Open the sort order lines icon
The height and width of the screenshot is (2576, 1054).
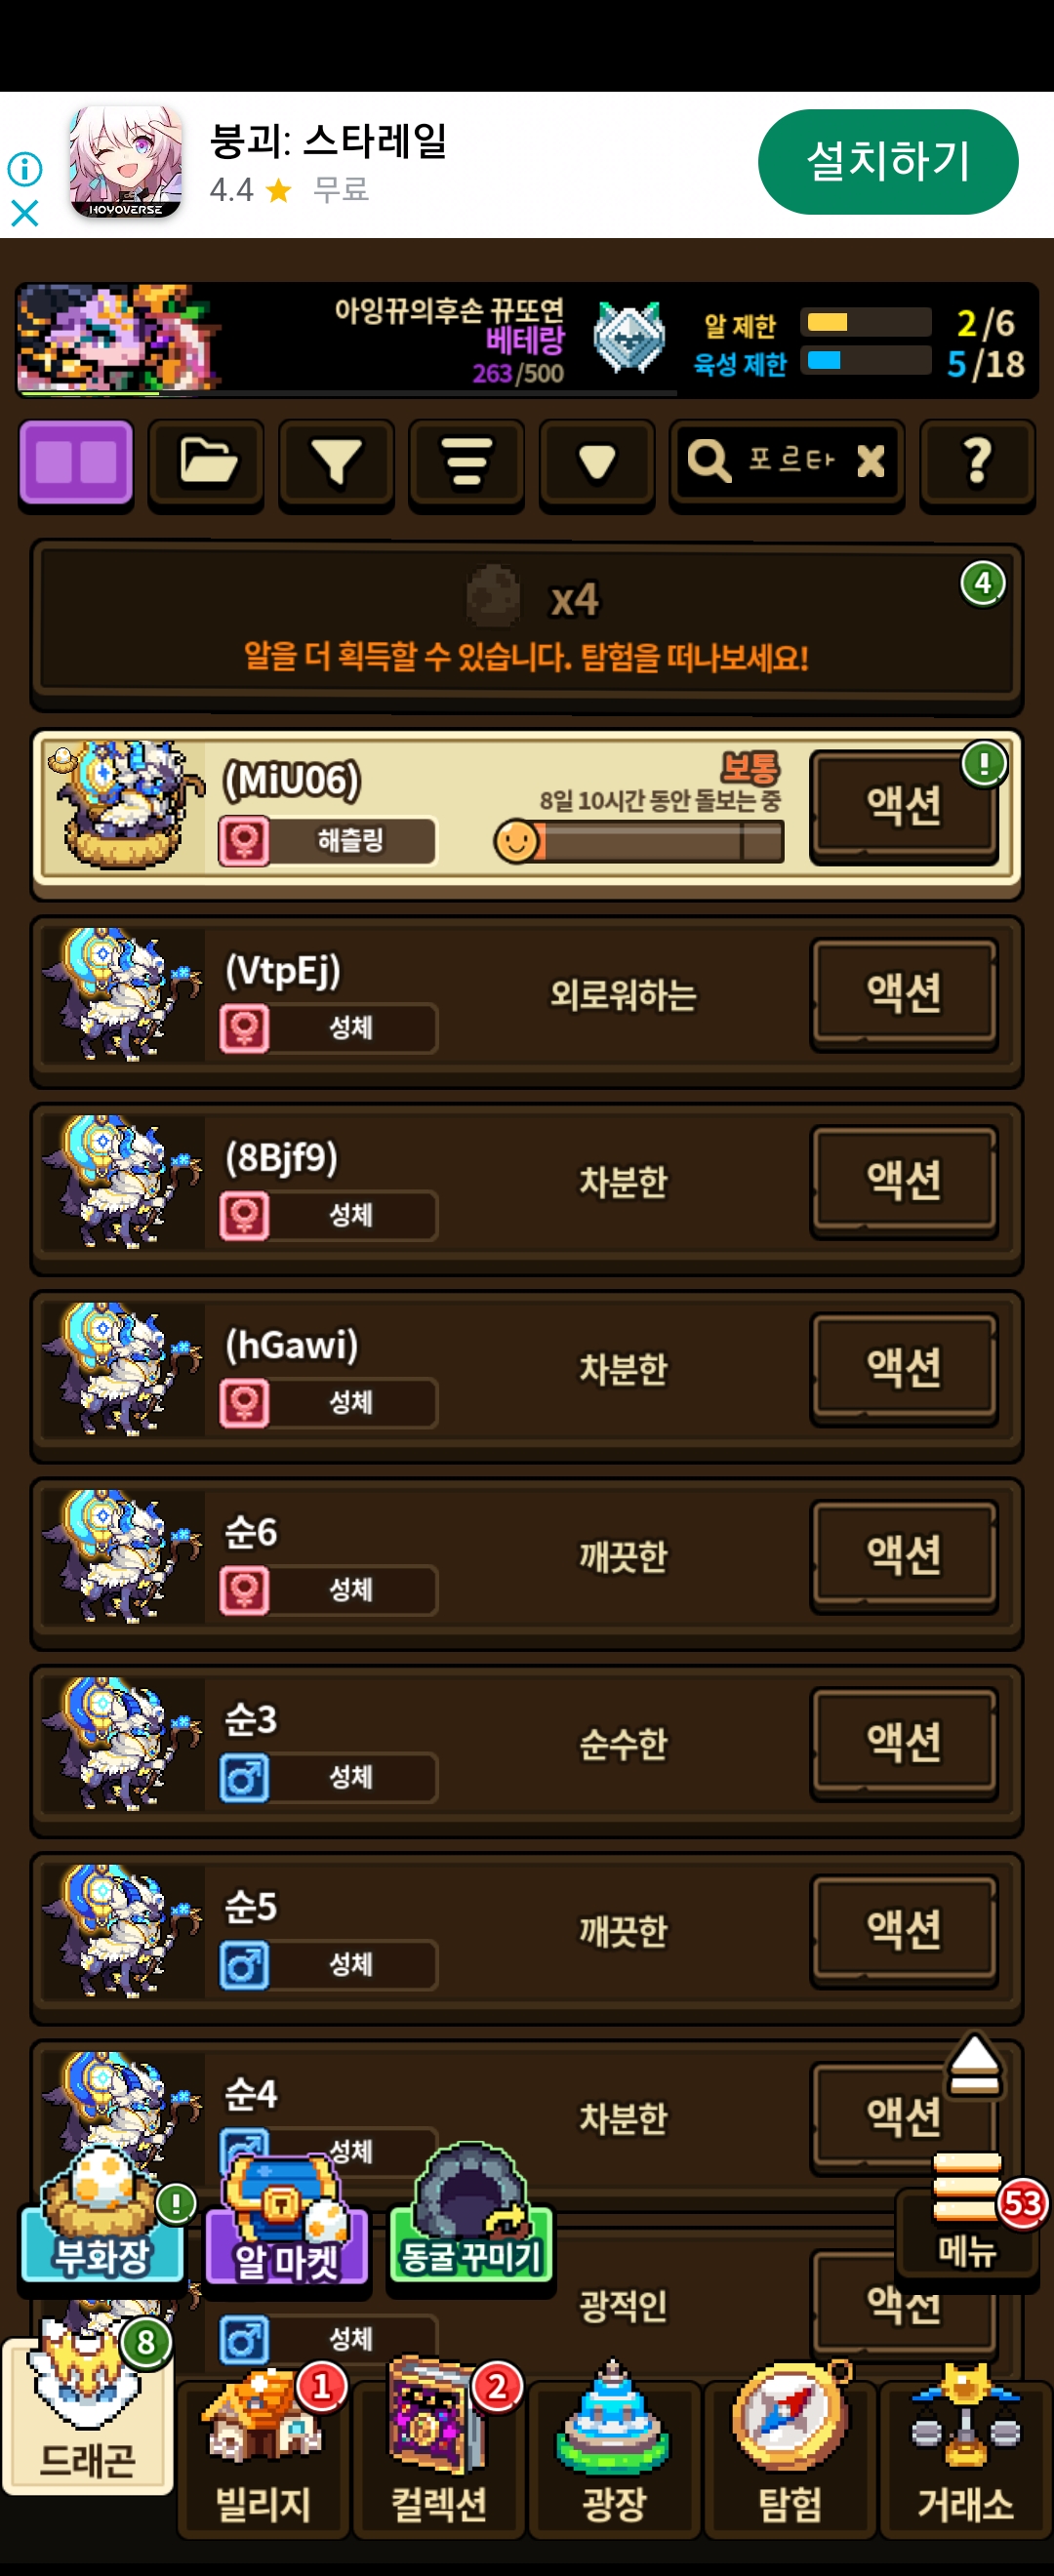coord(466,463)
